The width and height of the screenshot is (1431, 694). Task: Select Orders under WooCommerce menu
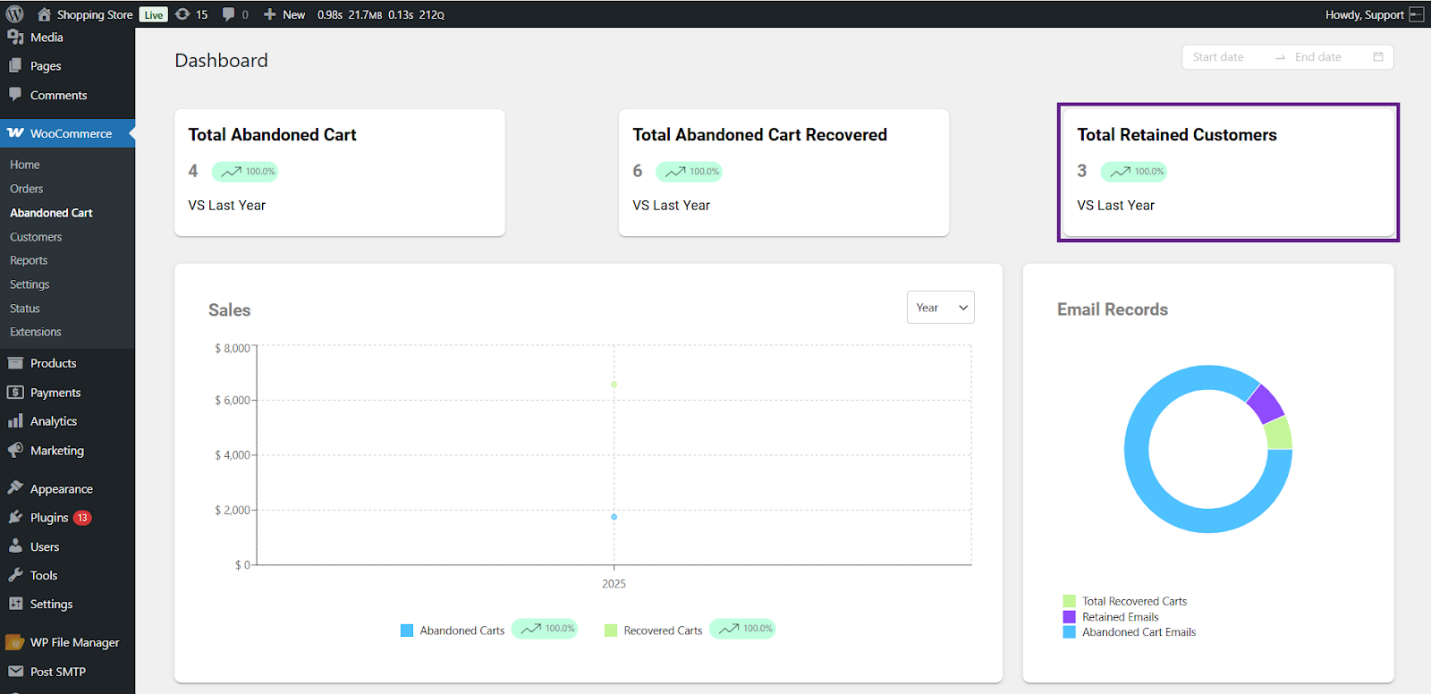(x=27, y=188)
